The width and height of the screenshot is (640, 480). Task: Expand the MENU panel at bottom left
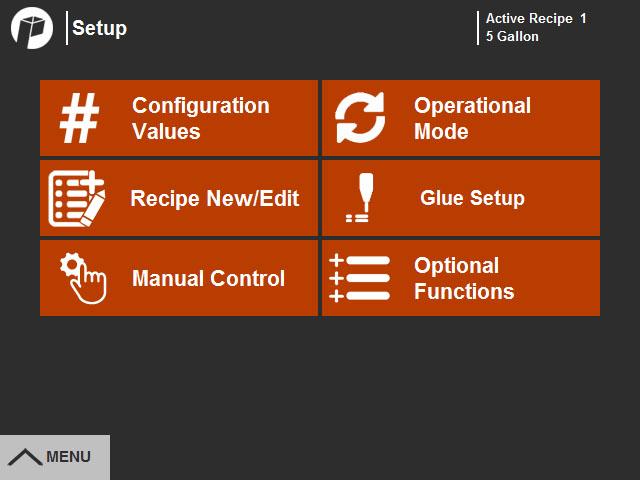click(55, 457)
